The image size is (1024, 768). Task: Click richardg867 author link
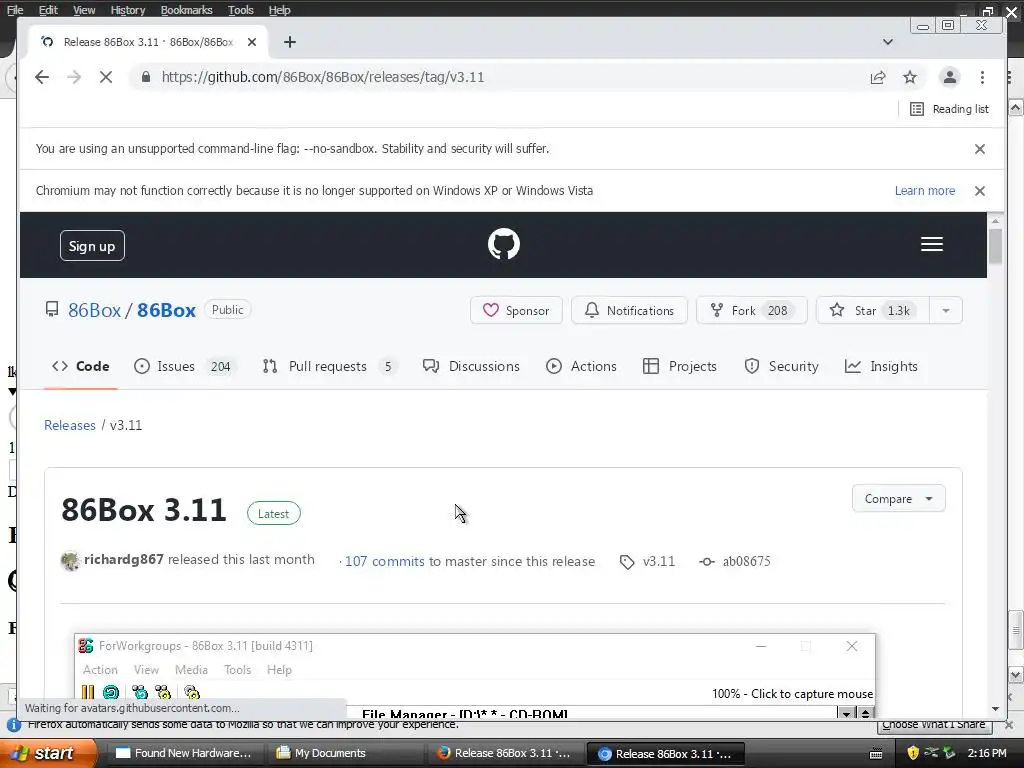tap(123, 560)
